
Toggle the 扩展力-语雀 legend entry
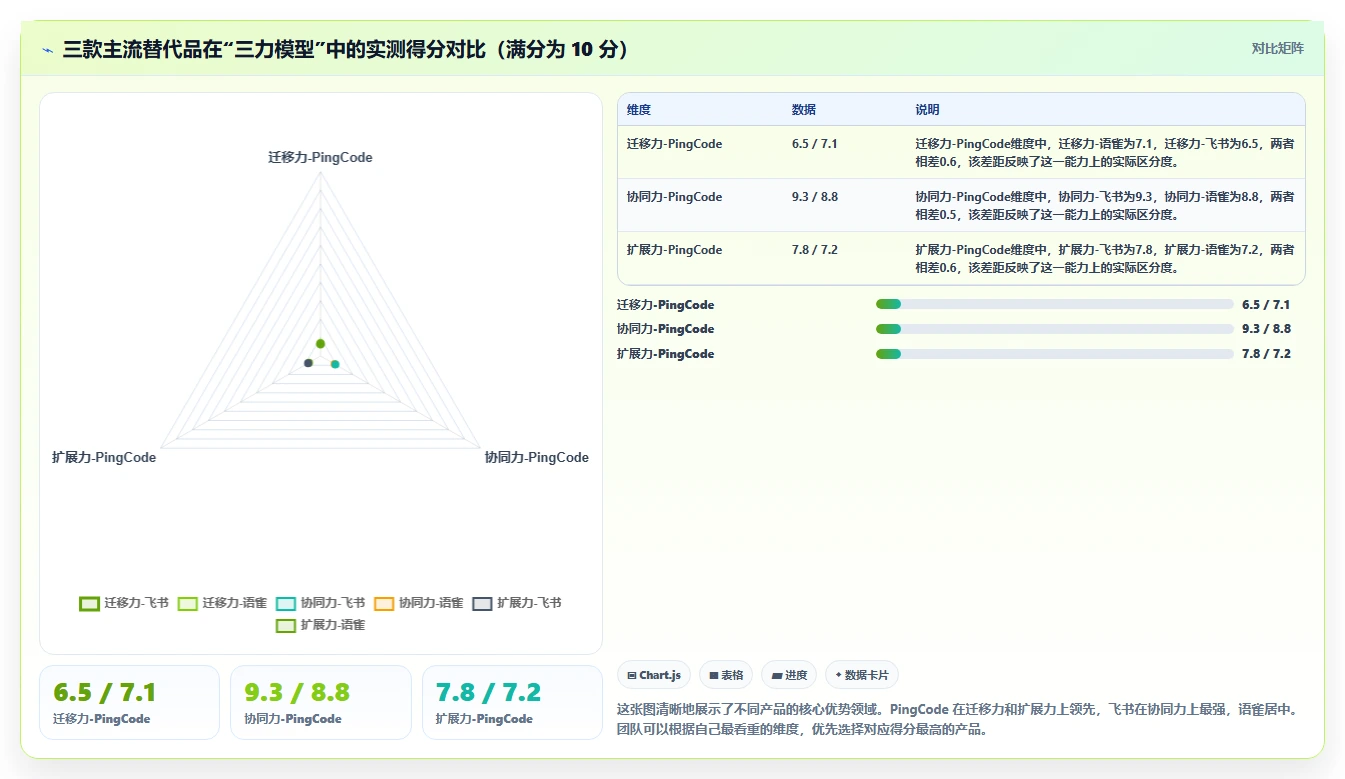(x=320, y=625)
